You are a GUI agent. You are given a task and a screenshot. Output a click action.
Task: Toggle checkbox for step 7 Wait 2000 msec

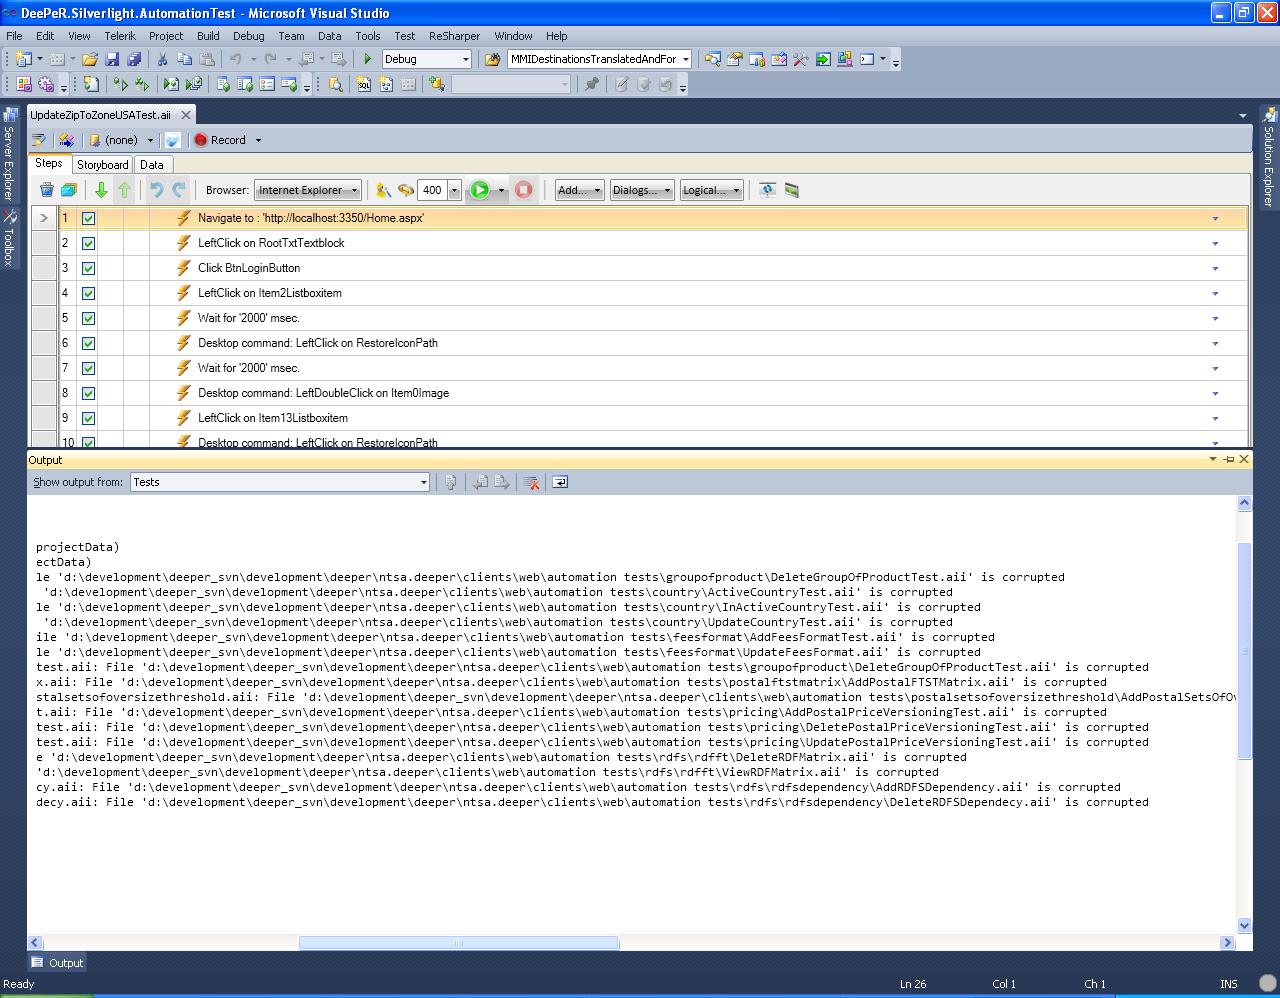point(88,368)
